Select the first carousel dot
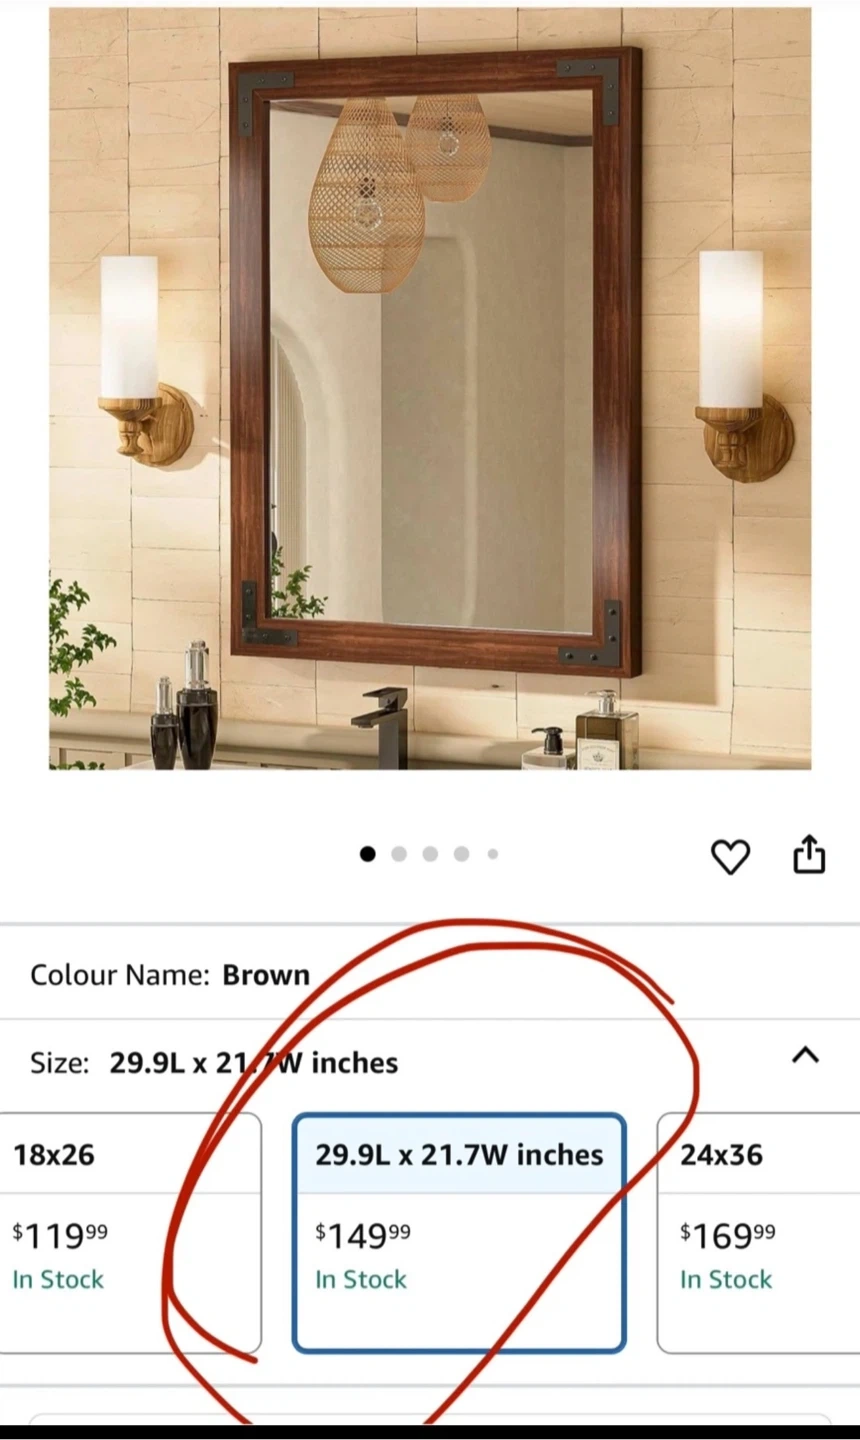This screenshot has height=1440, width=860. point(368,854)
